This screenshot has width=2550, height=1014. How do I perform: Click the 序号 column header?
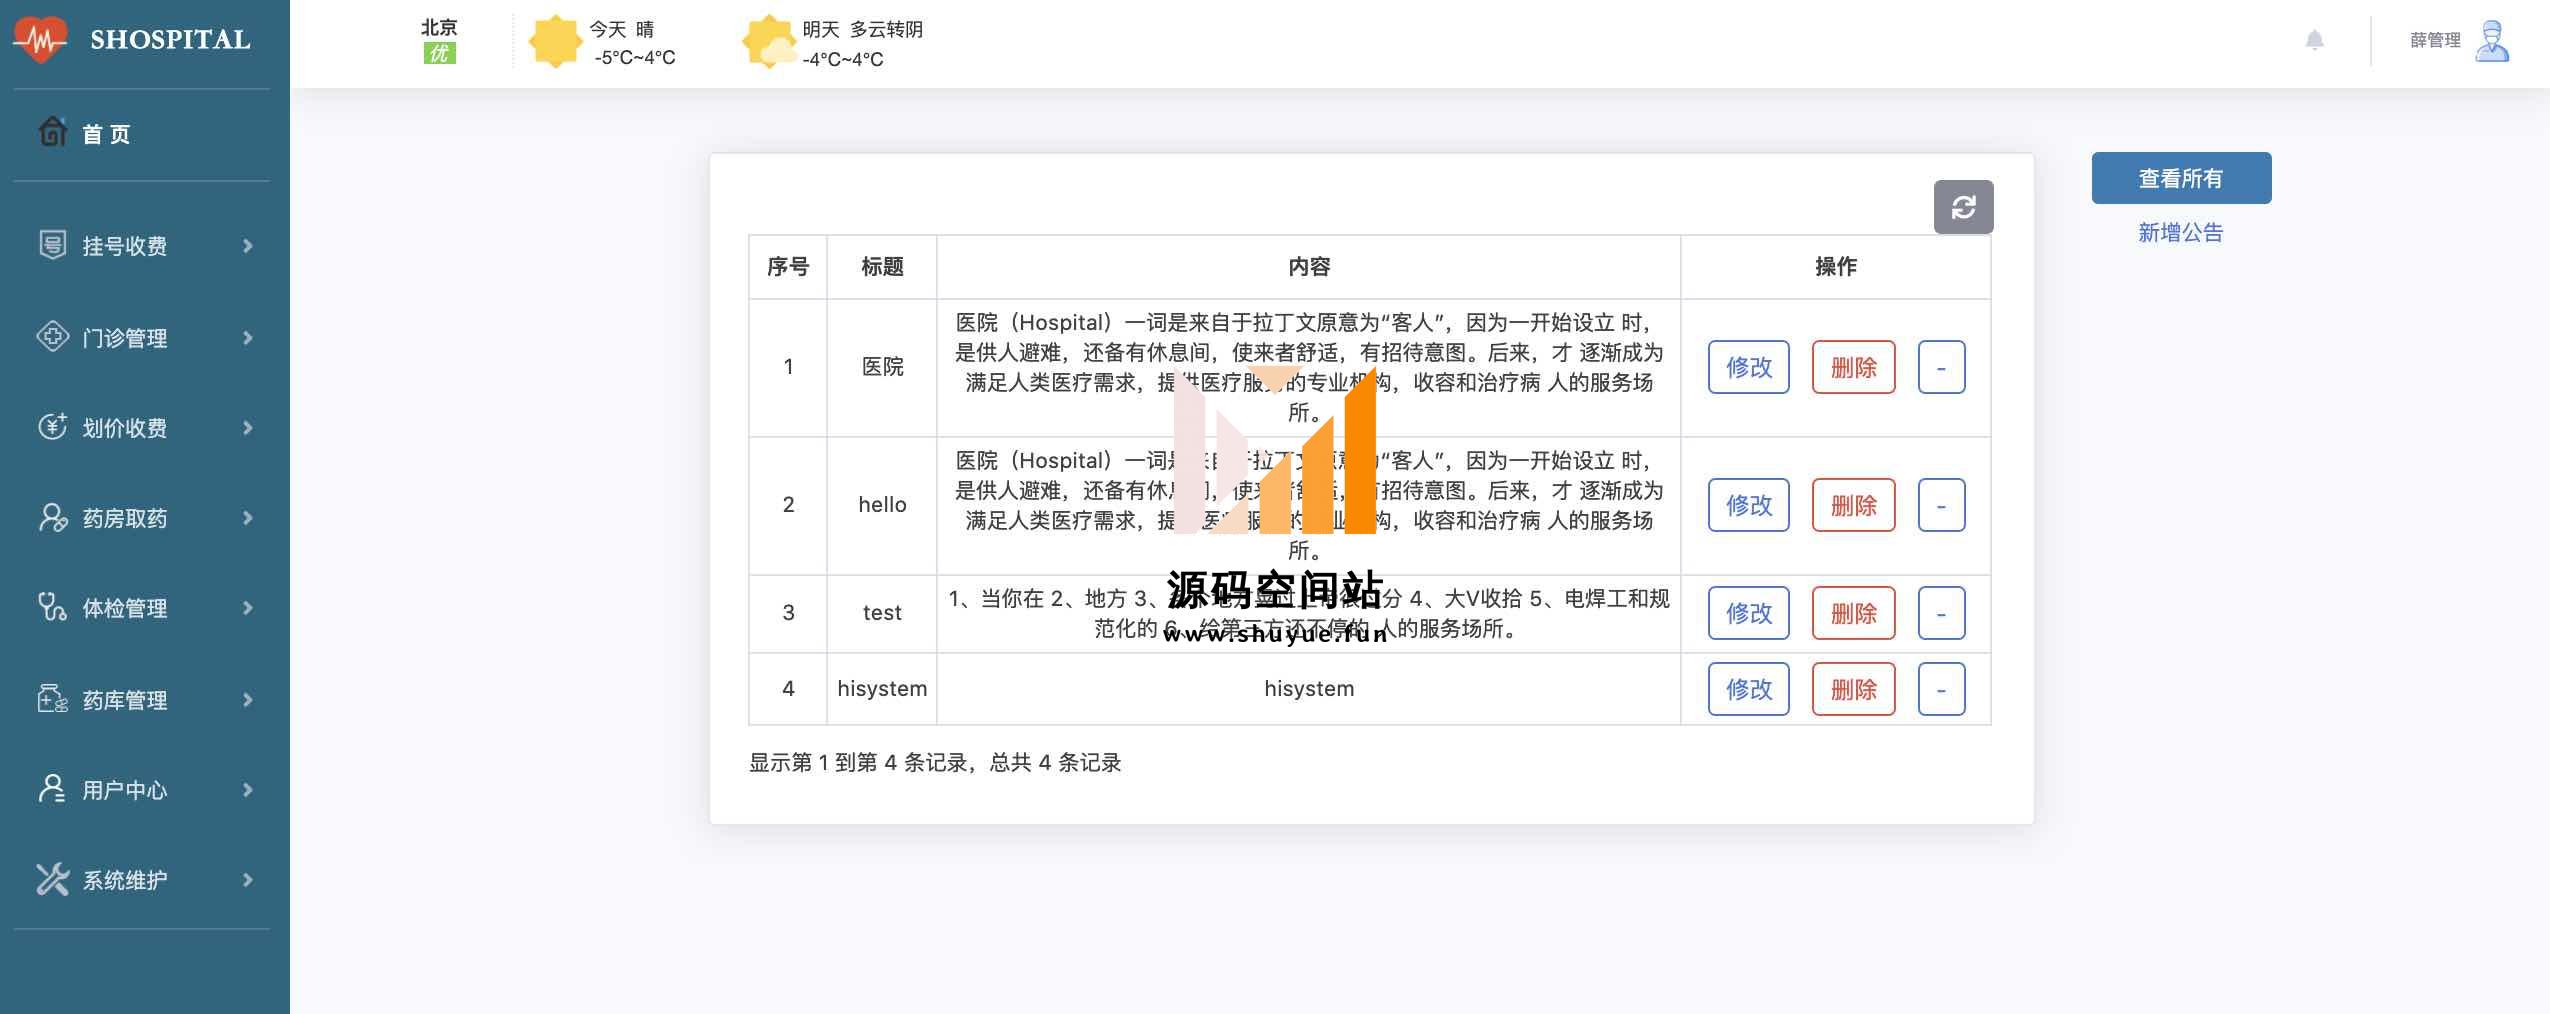[788, 267]
